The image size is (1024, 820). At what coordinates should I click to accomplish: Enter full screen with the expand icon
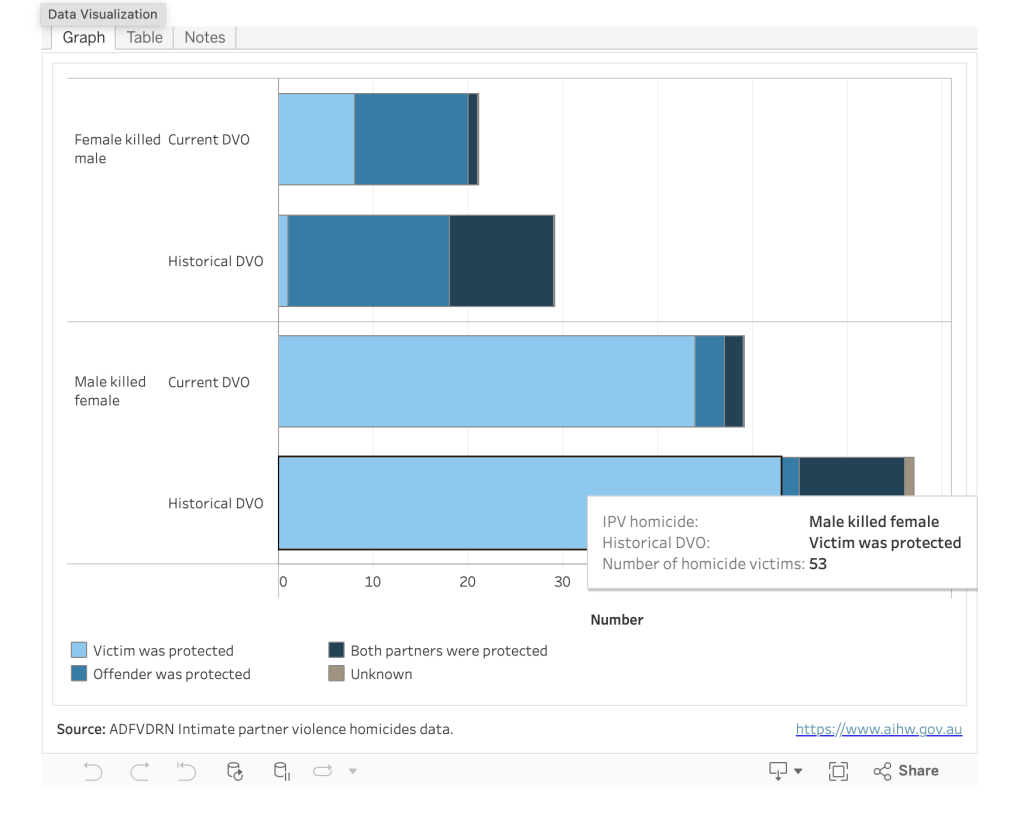pyautogui.click(x=838, y=771)
